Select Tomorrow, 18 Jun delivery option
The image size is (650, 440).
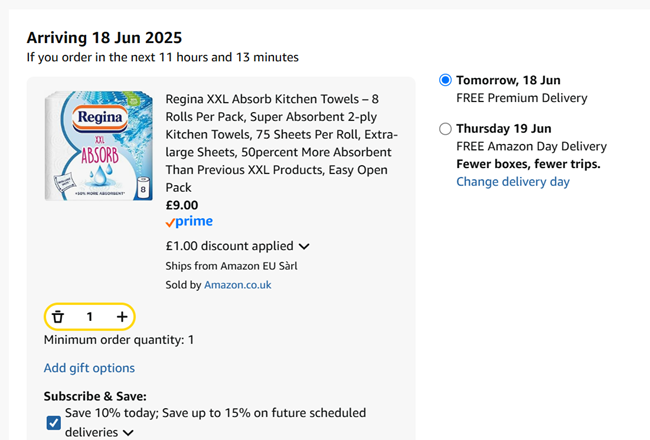445,80
